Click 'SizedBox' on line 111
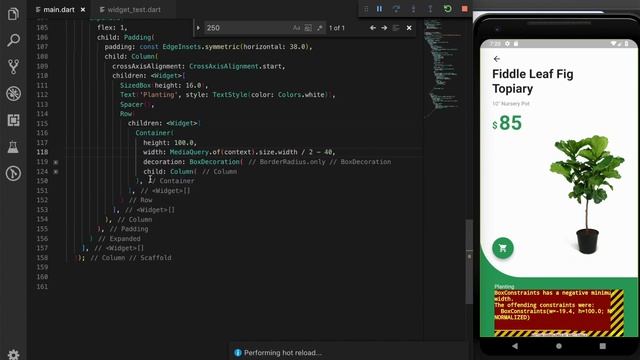This screenshot has height=360, width=640. (136, 85)
